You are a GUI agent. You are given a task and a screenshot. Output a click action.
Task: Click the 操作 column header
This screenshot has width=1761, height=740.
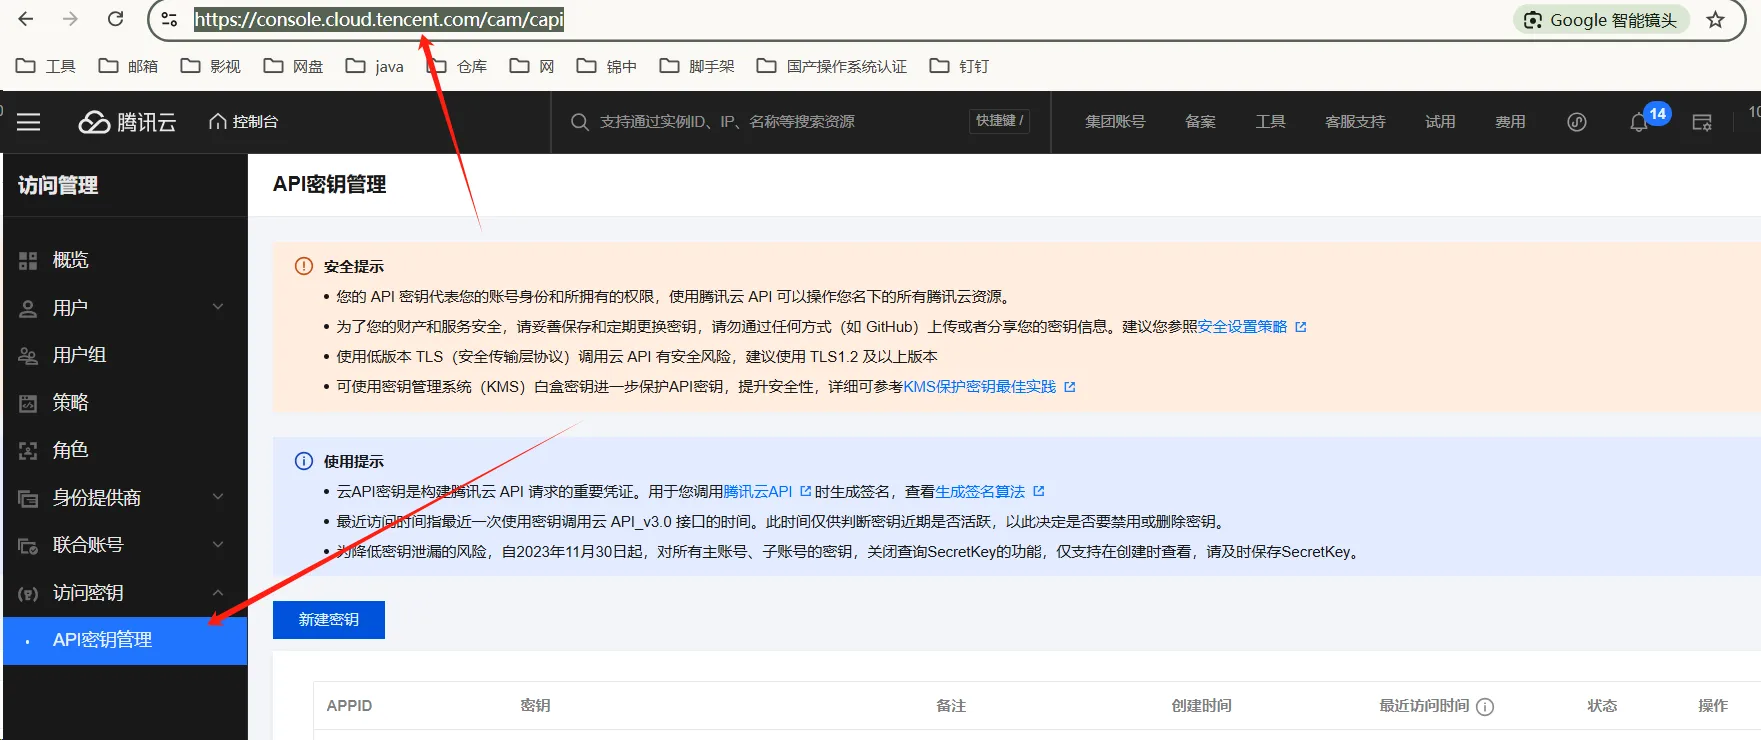[x=1713, y=706]
